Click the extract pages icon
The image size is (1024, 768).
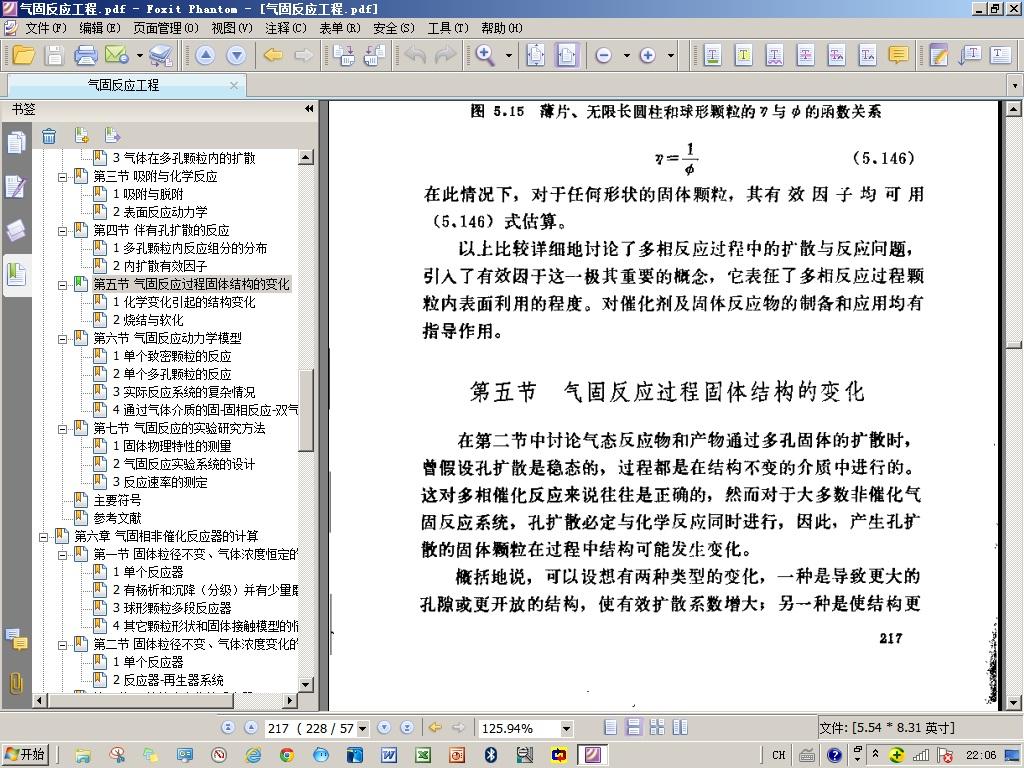point(374,55)
